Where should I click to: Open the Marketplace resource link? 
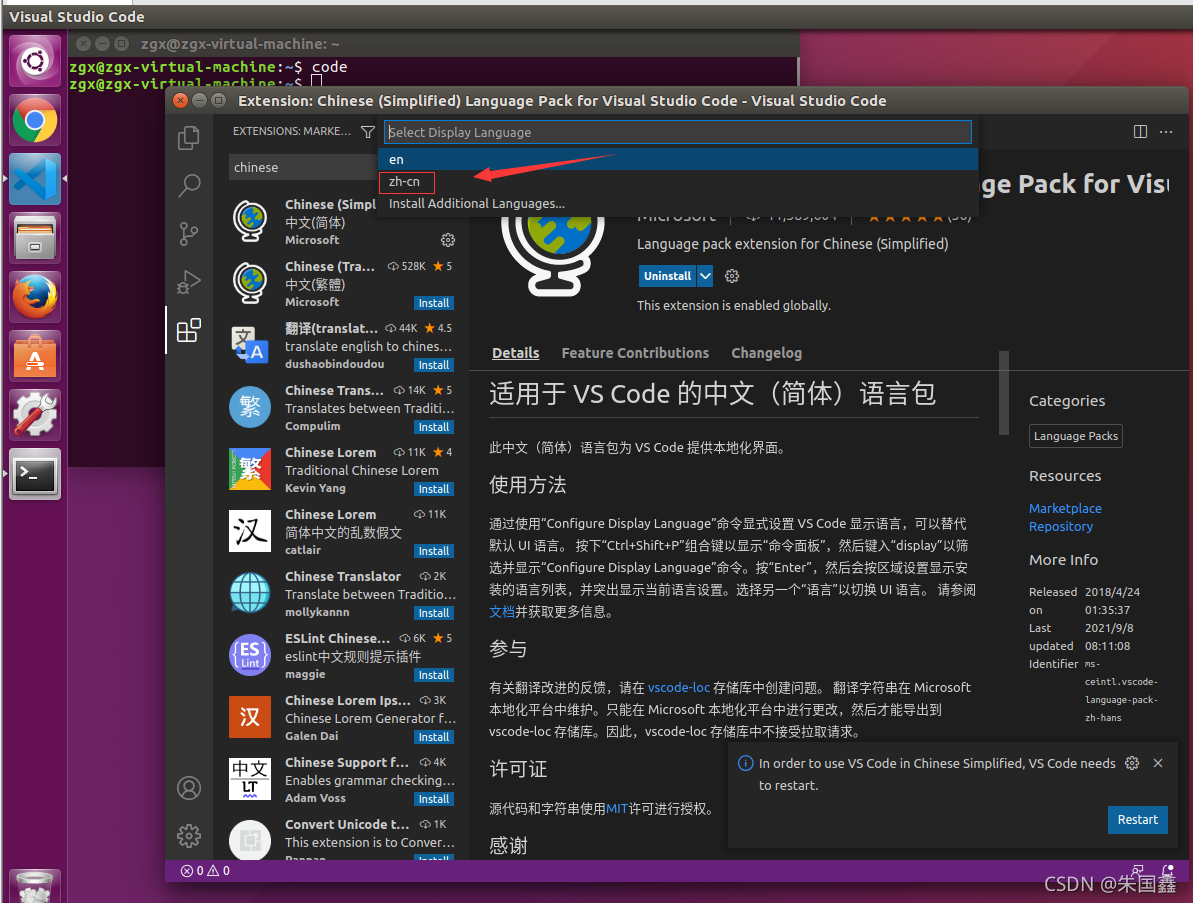click(1065, 508)
